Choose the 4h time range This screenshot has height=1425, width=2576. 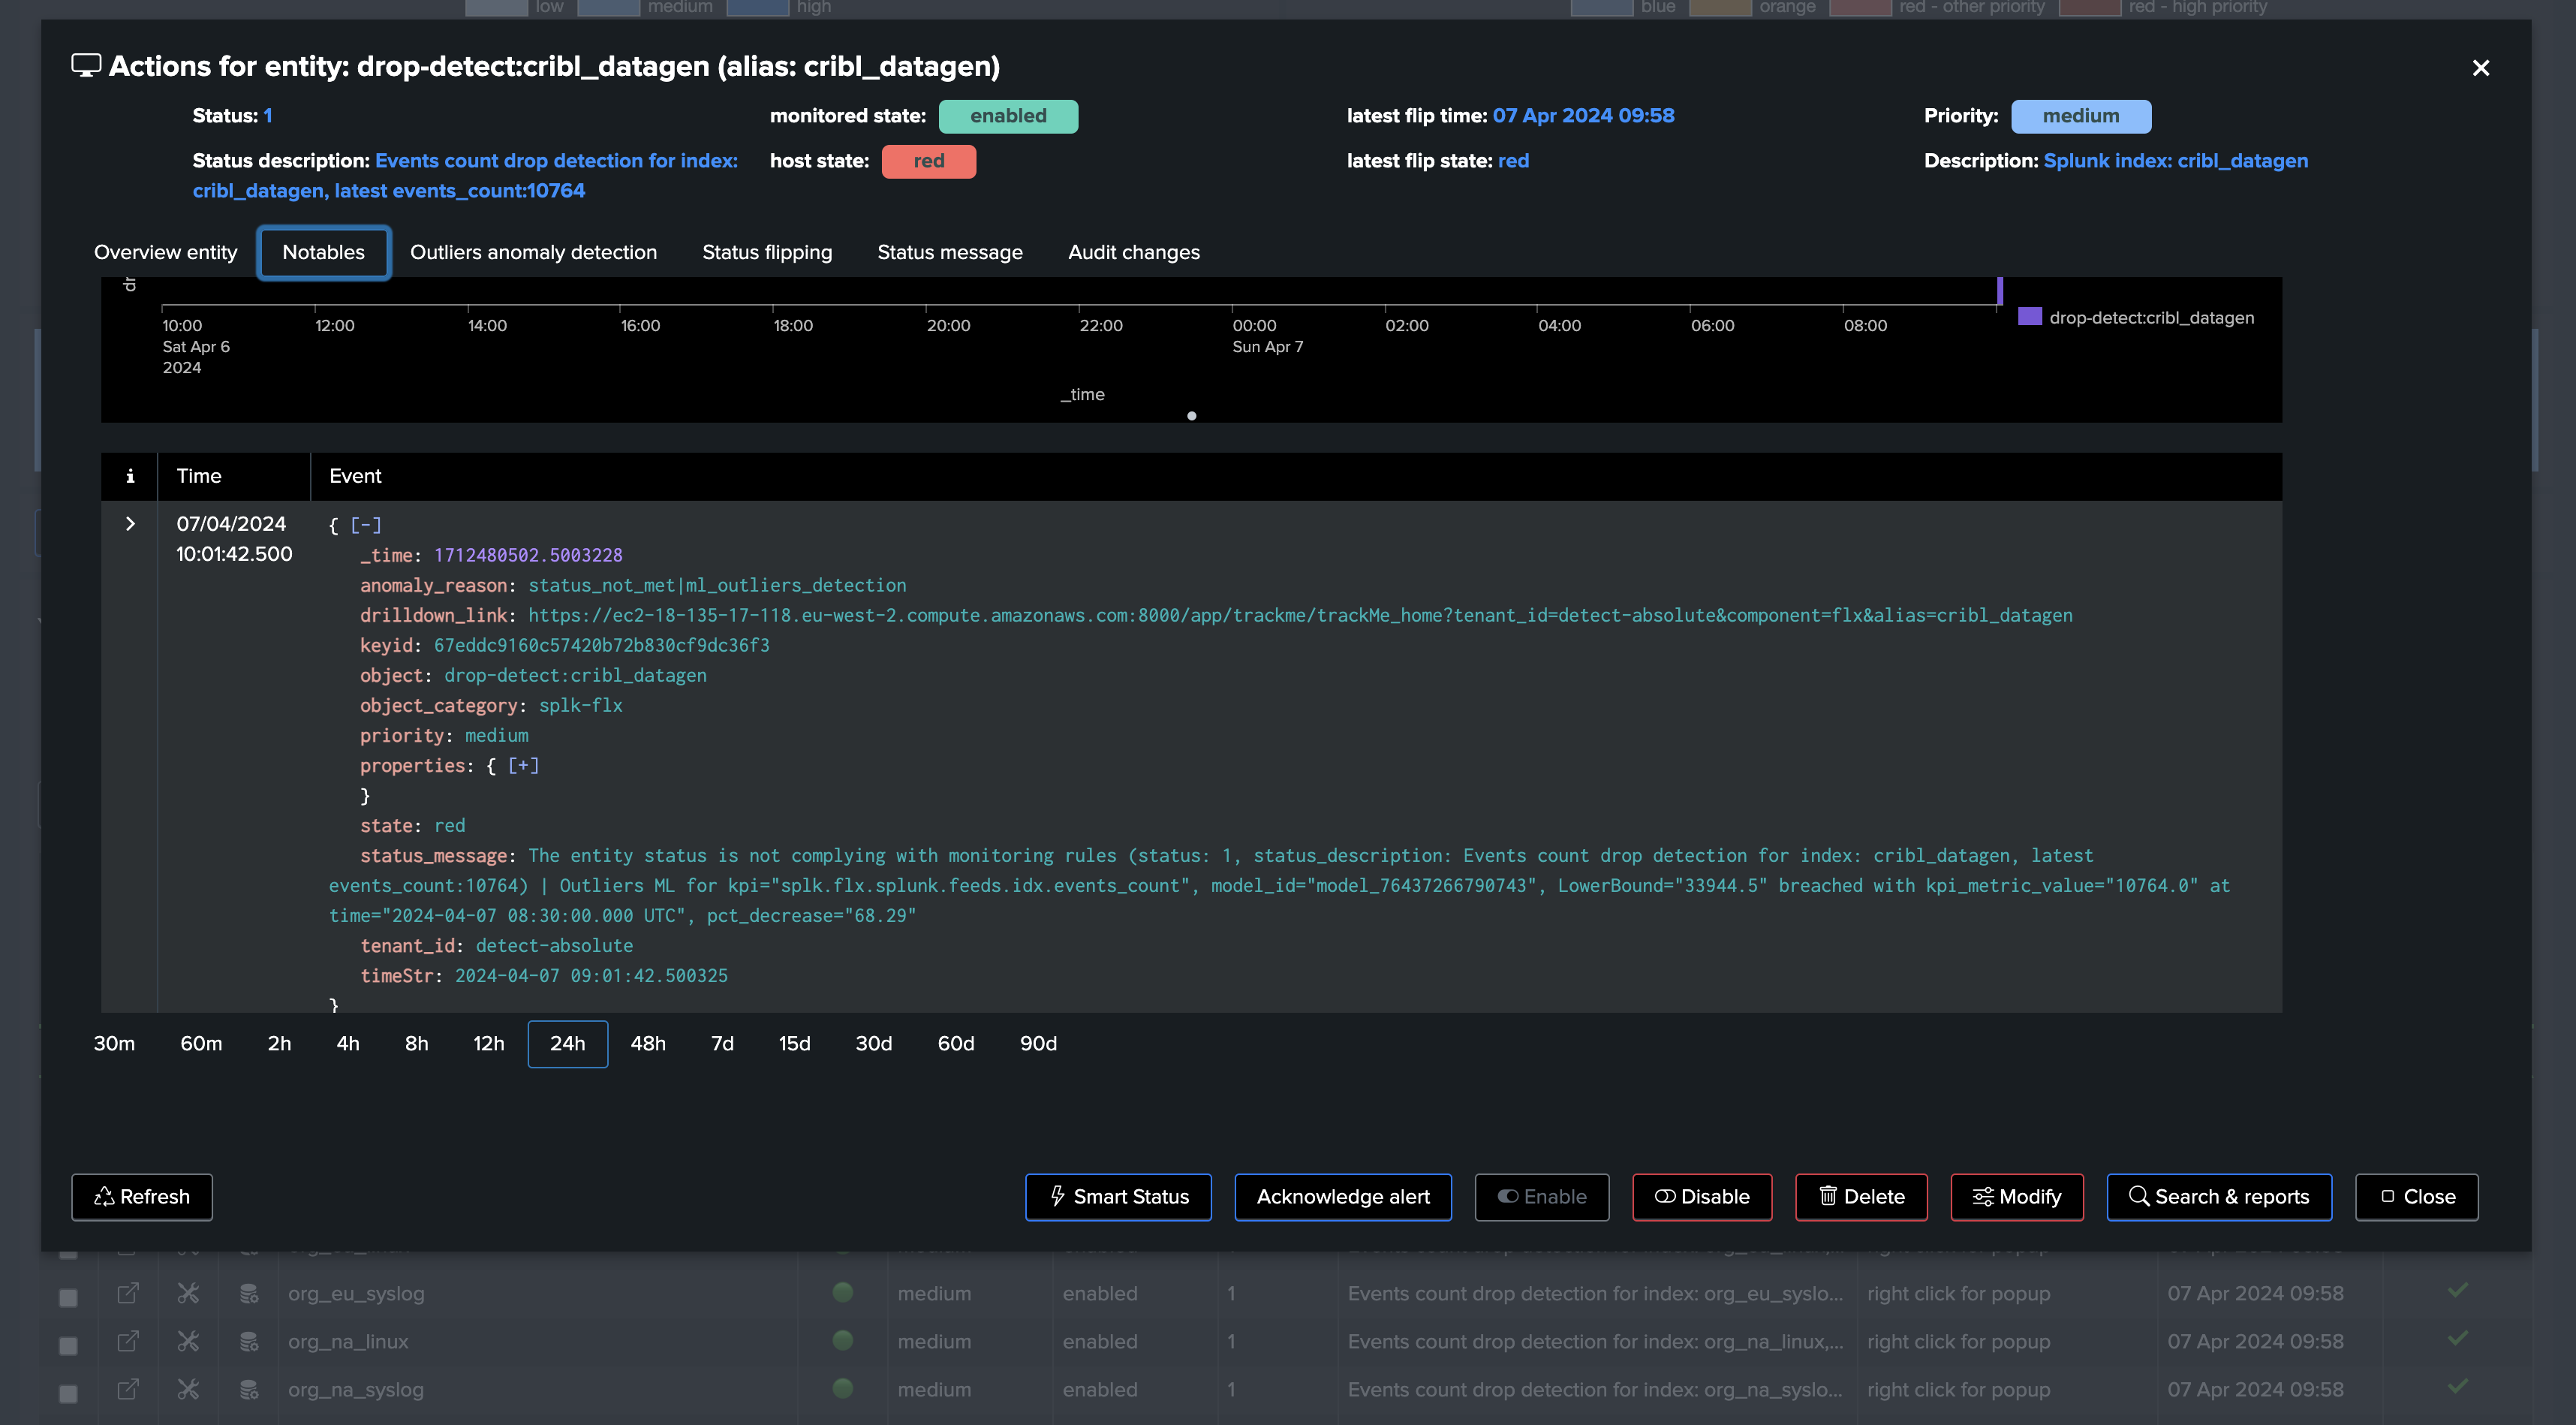[x=348, y=1043]
